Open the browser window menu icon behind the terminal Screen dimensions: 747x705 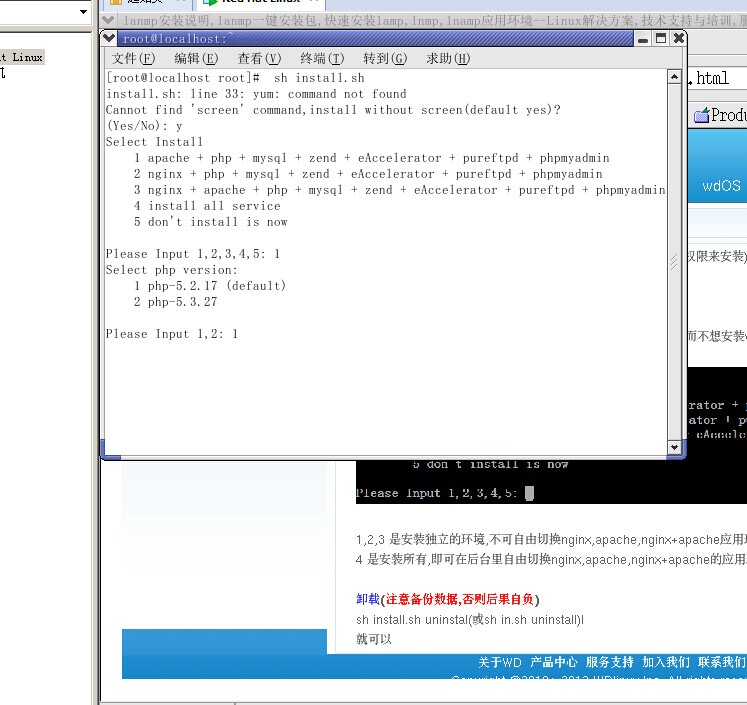pos(108,20)
